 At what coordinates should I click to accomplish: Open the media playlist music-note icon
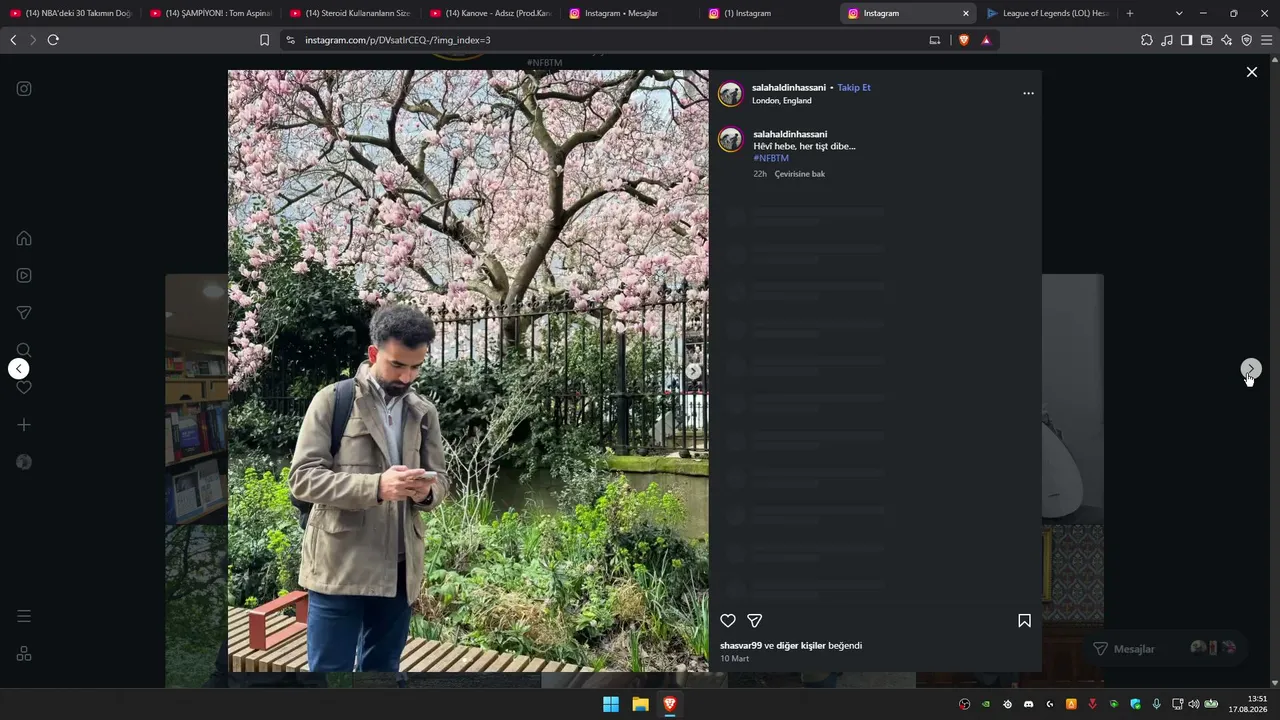pos(1167,40)
